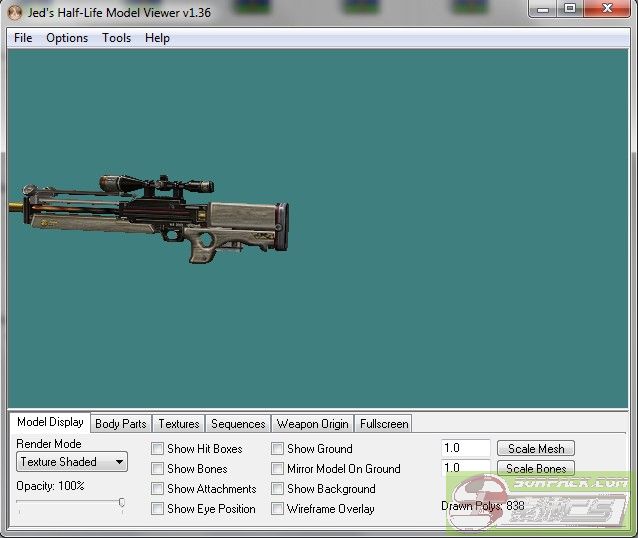Tick the Show Attachments checkbox
The image size is (638, 538).
(x=158, y=489)
